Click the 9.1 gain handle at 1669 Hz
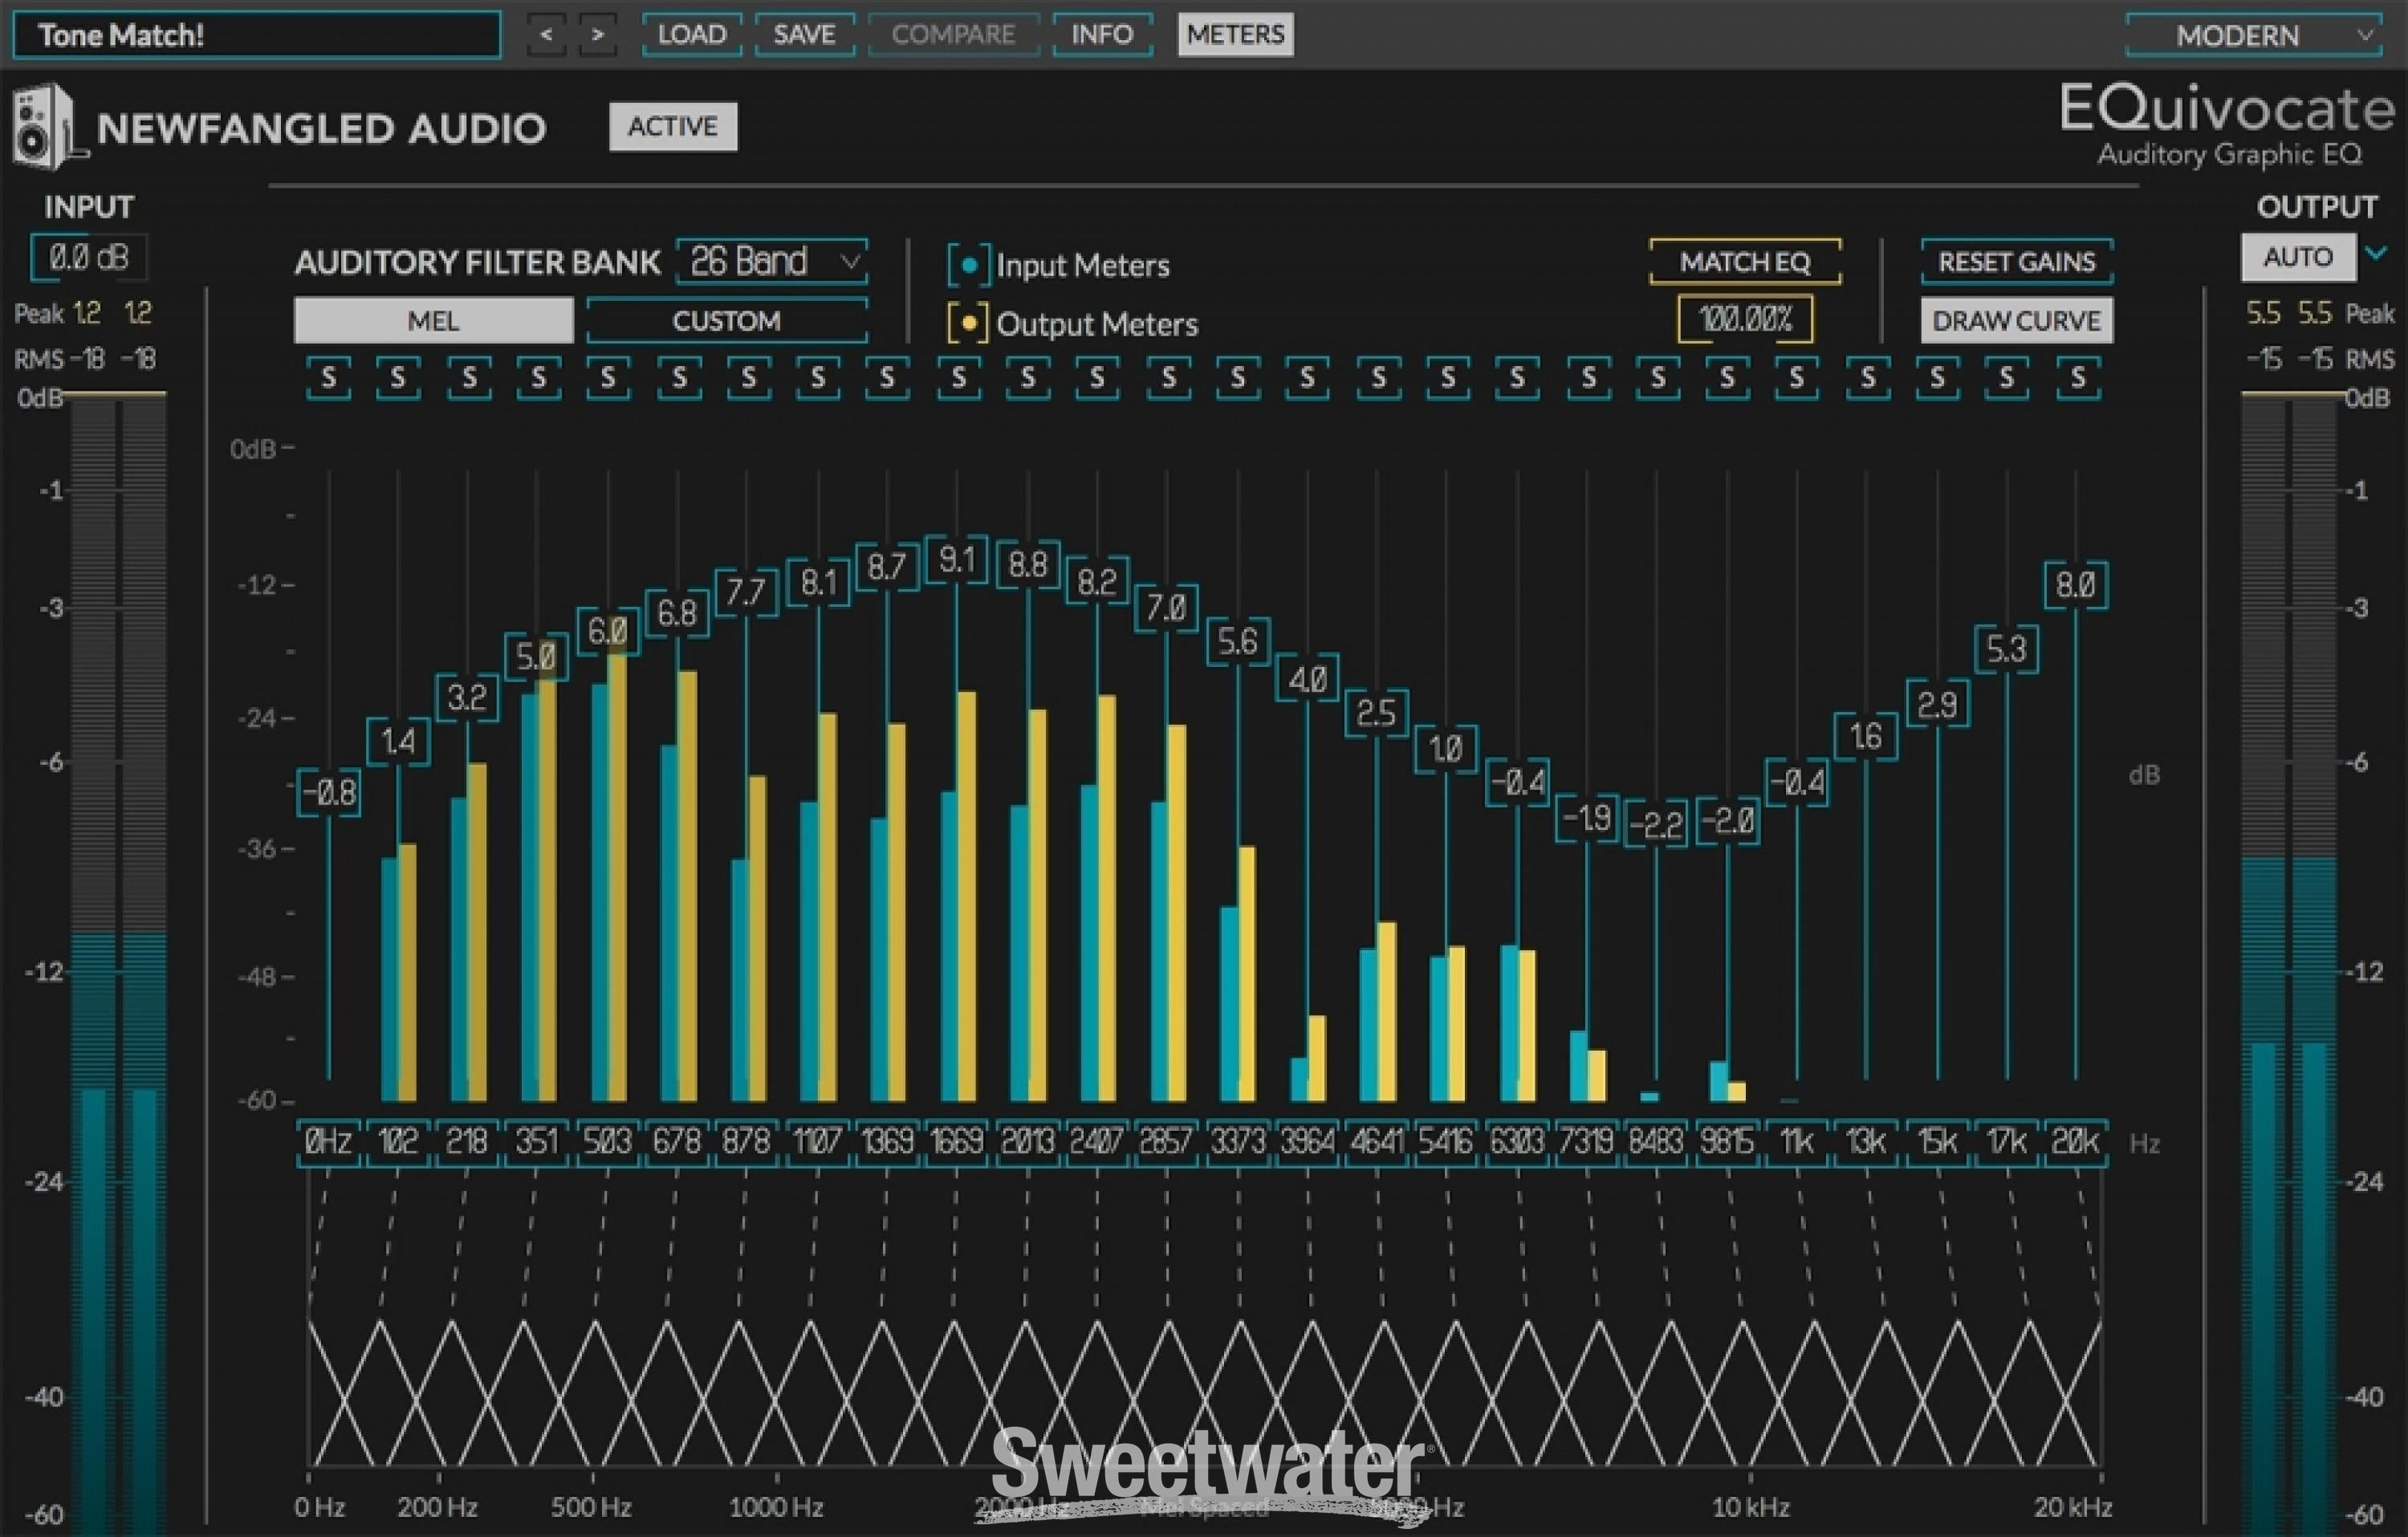 pos(957,560)
